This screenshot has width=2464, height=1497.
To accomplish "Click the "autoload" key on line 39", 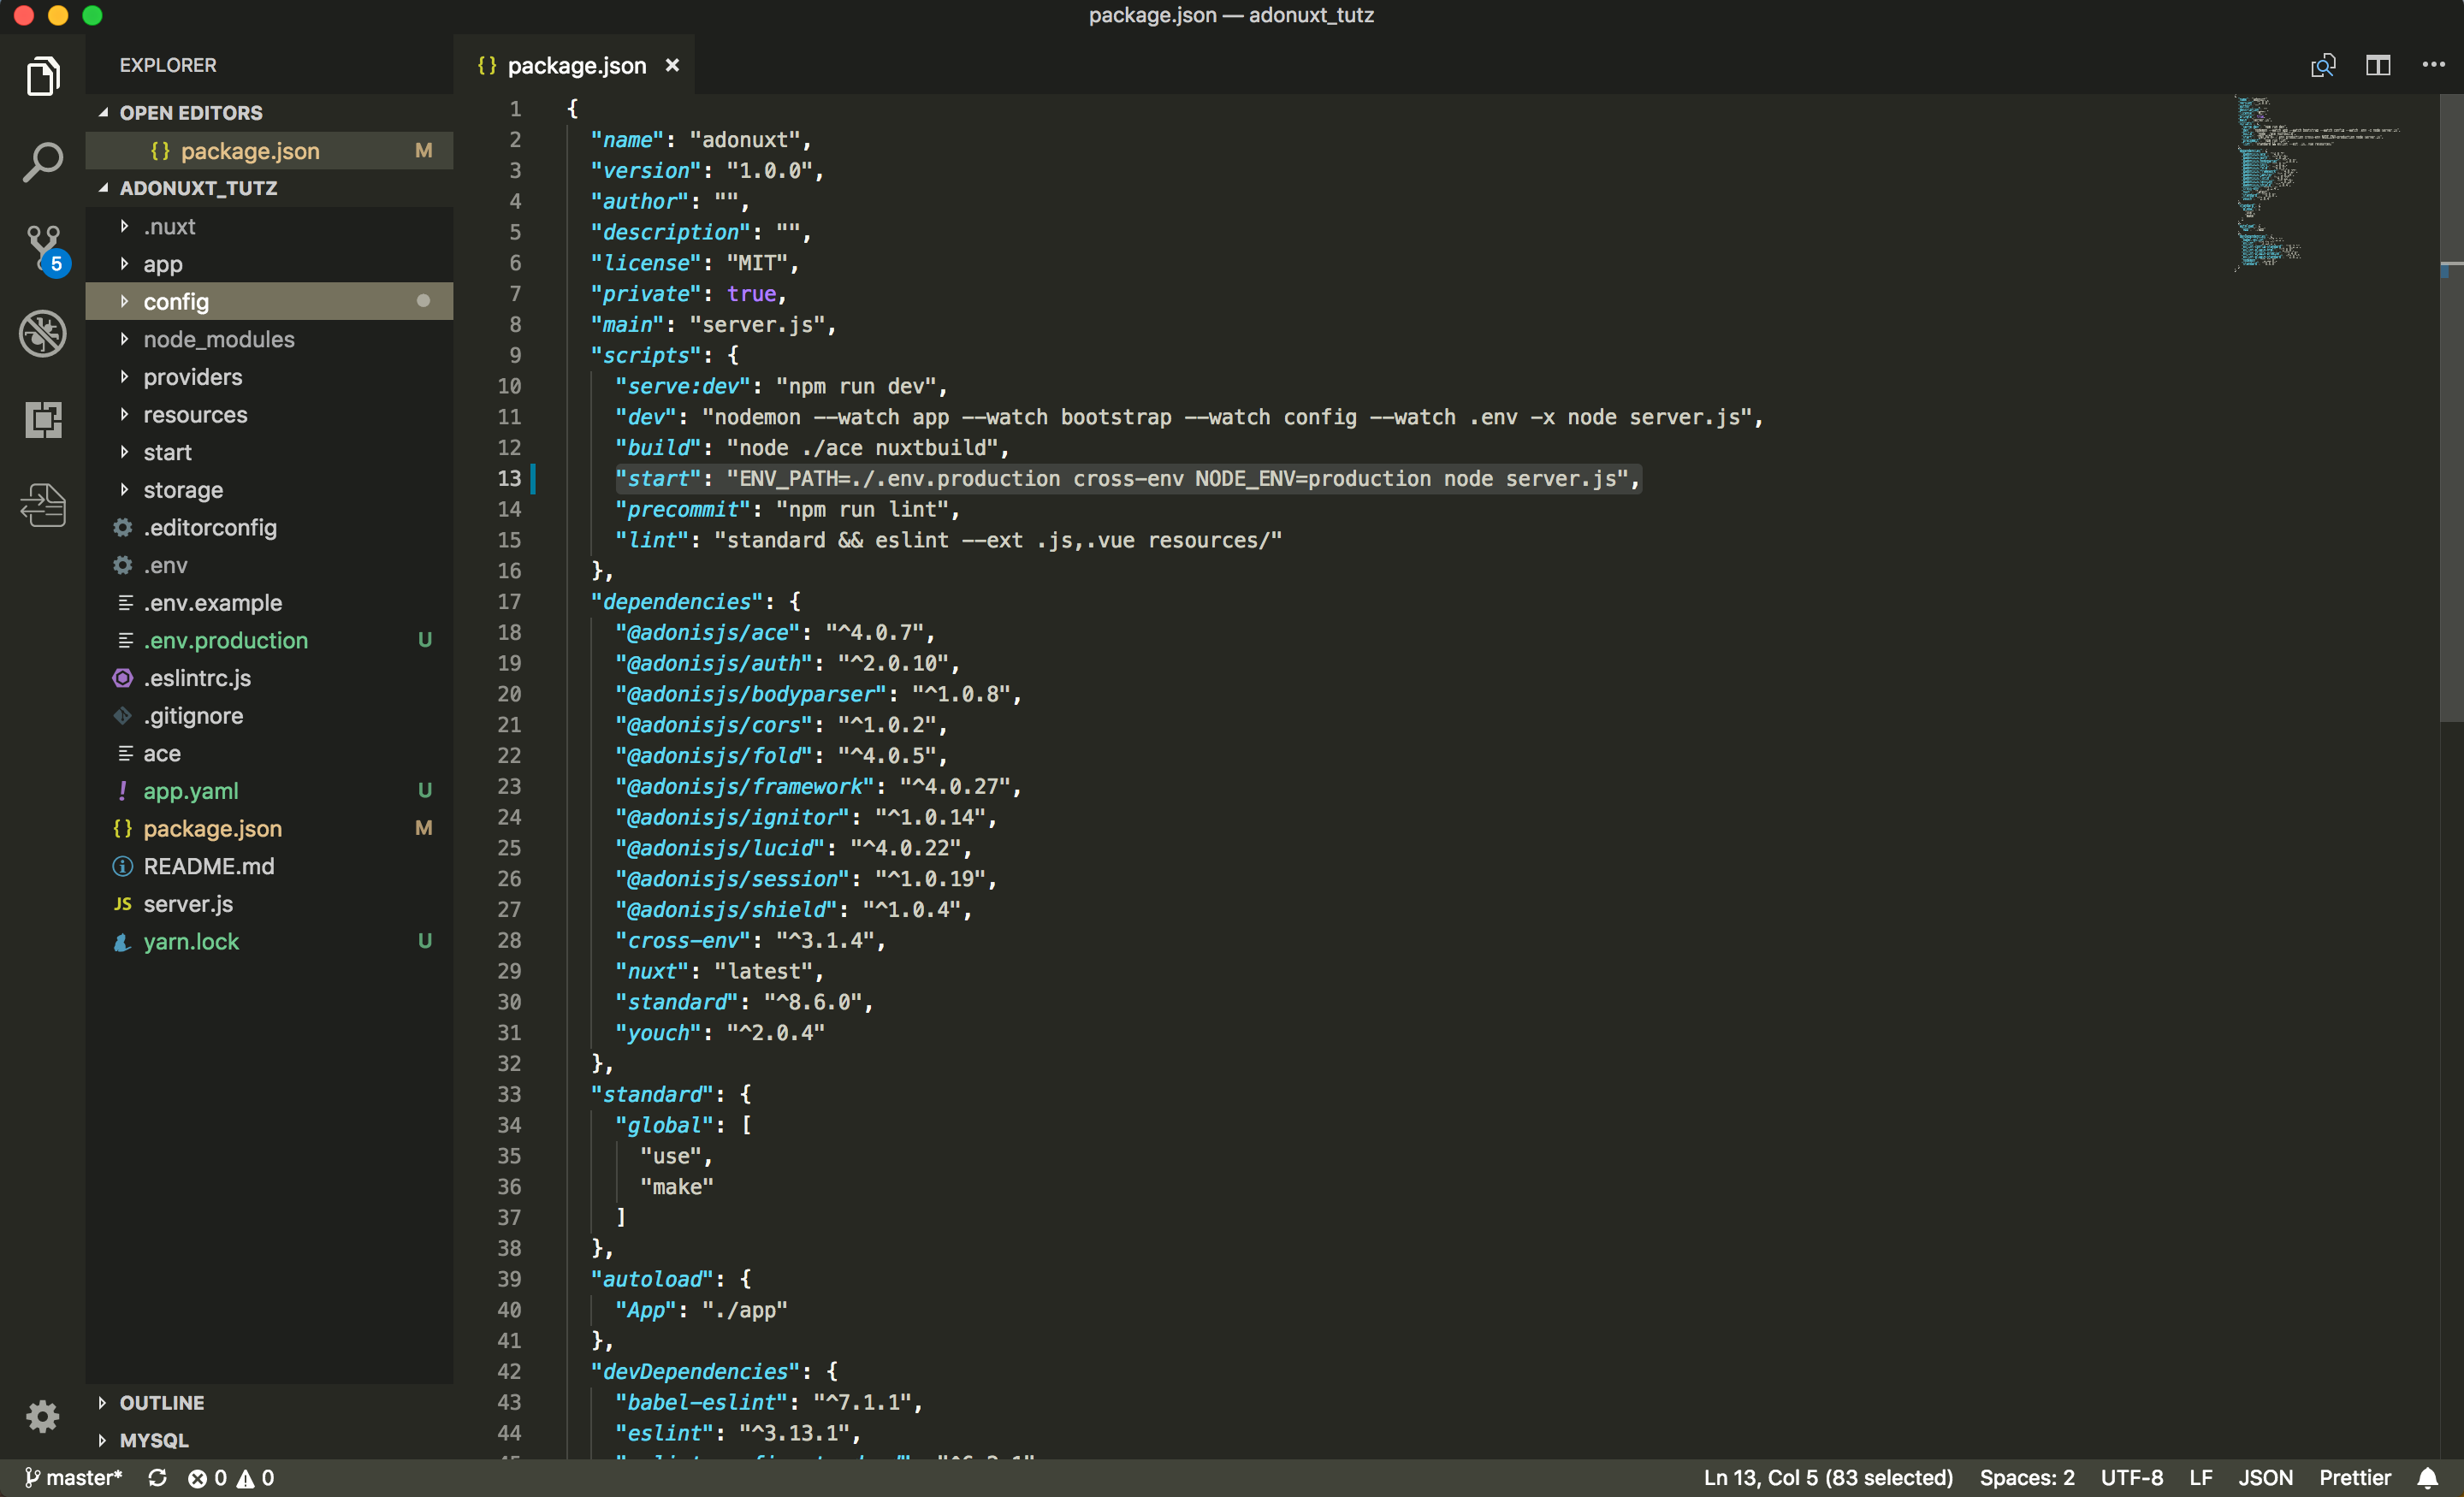I will 652,1280.
